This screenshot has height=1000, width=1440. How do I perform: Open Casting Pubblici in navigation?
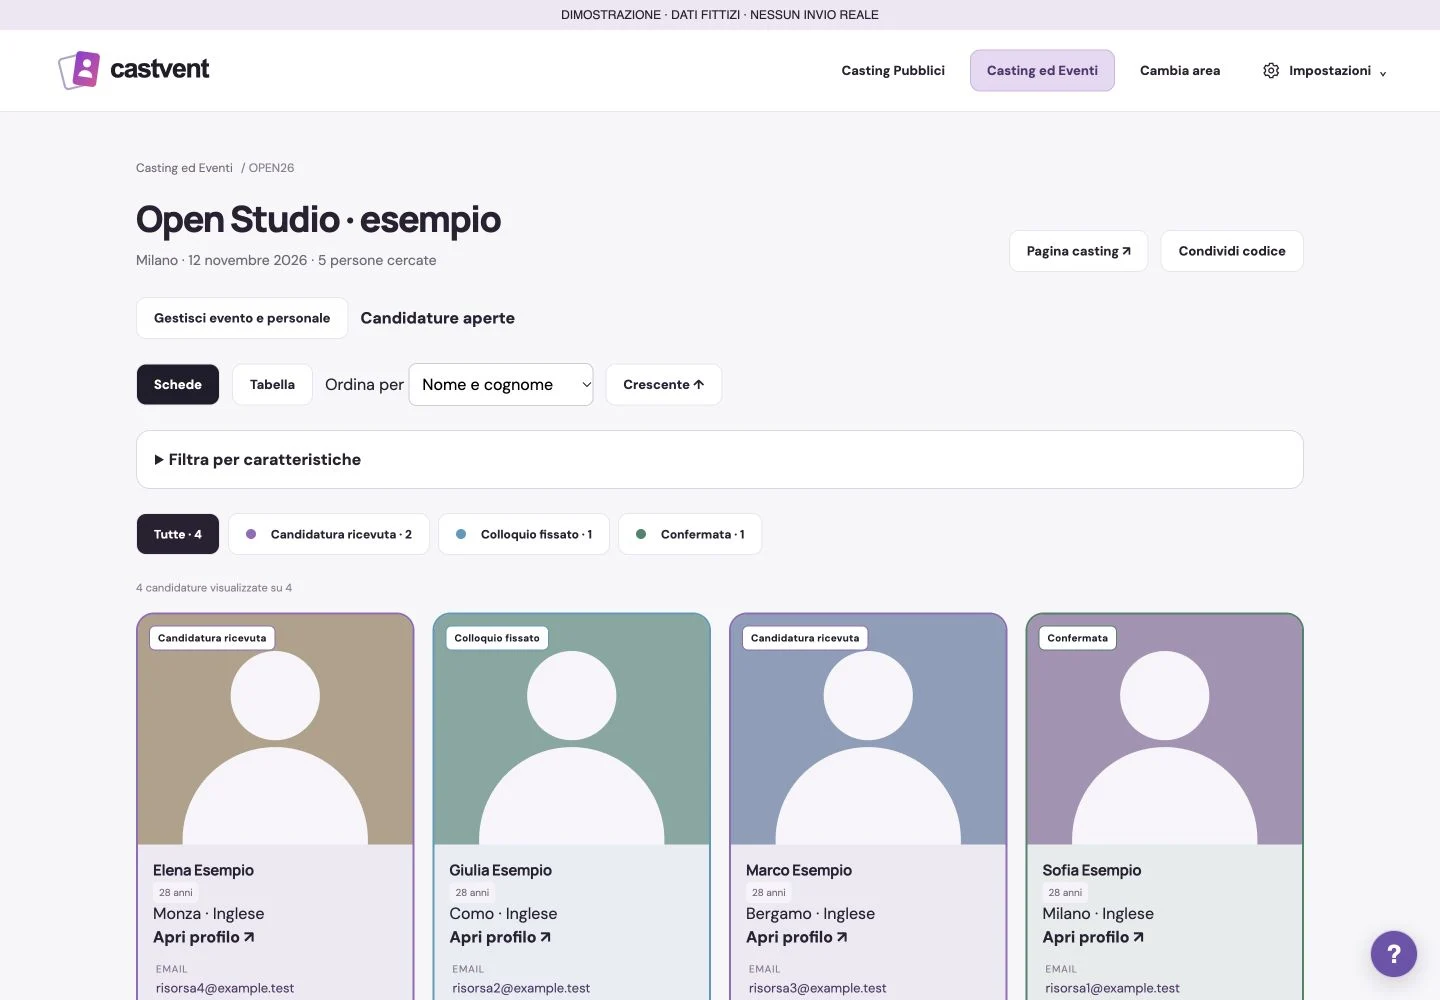[x=893, y=71]
